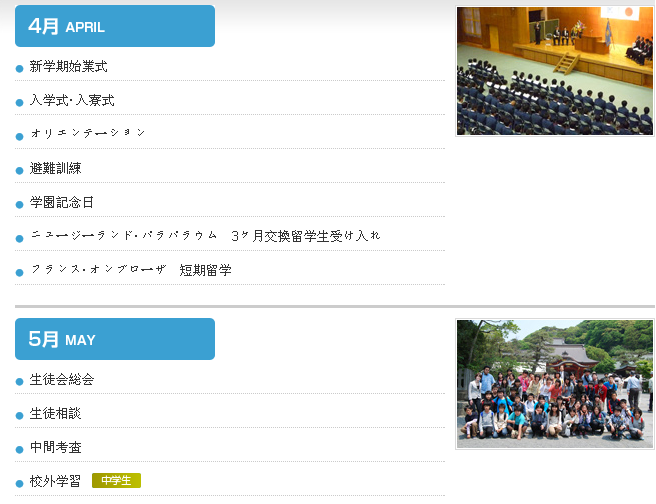This screenshot has width=656, height=504.
Task: Click the 5月 MAY header banner
Action: [115, 339]
